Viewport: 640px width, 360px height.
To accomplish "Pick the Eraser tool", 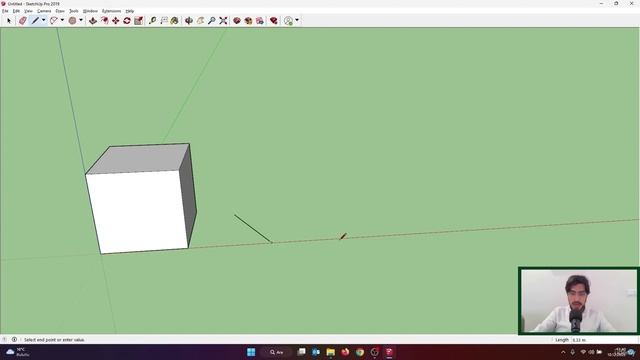I will click(x=23, y=20).
